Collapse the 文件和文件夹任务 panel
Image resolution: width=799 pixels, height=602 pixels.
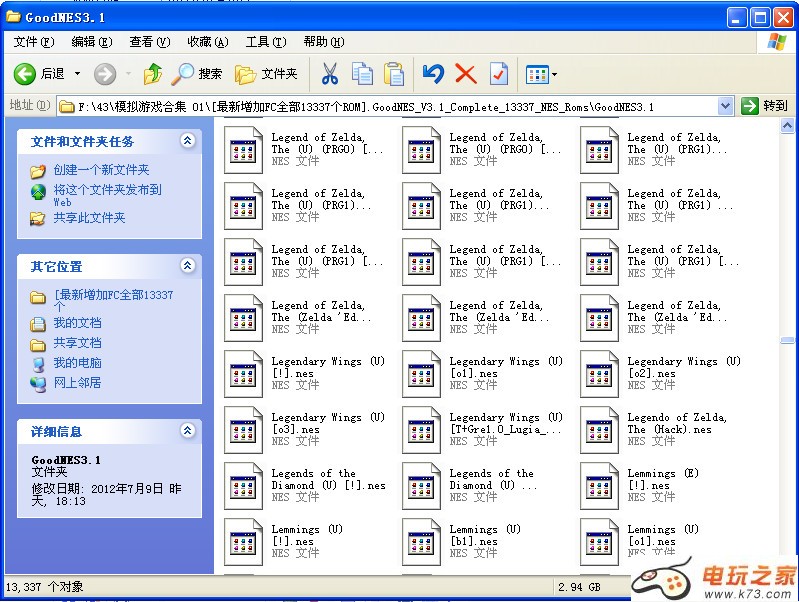[188, 141]
